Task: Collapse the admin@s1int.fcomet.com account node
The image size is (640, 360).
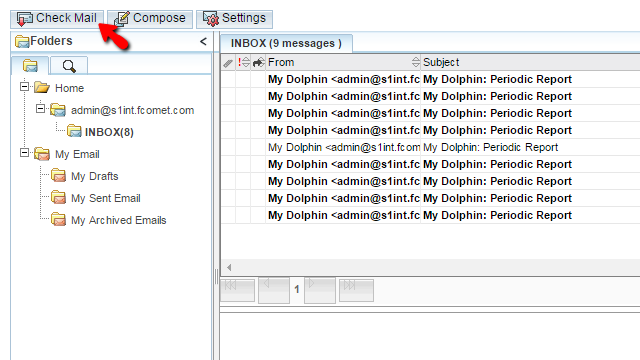Action: point(40,109)
